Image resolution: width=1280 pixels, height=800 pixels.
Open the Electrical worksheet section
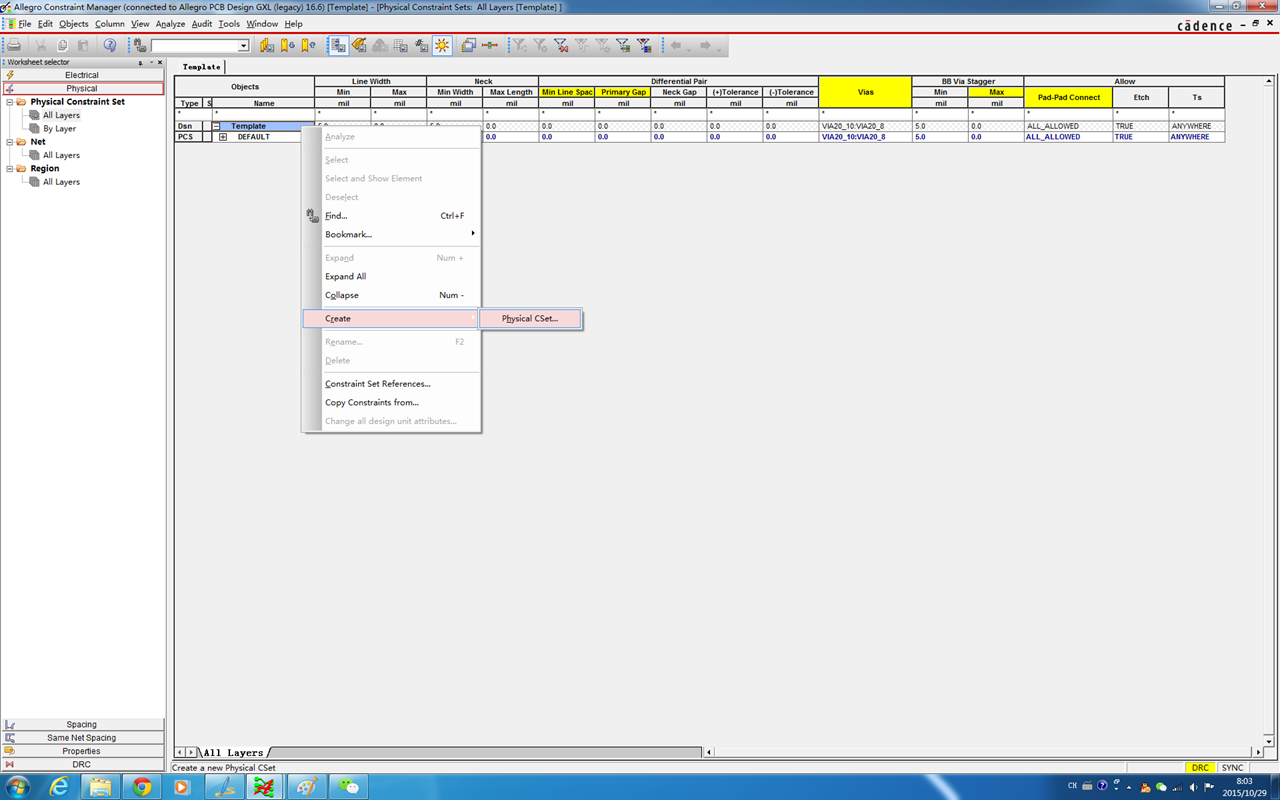[83, 75]
